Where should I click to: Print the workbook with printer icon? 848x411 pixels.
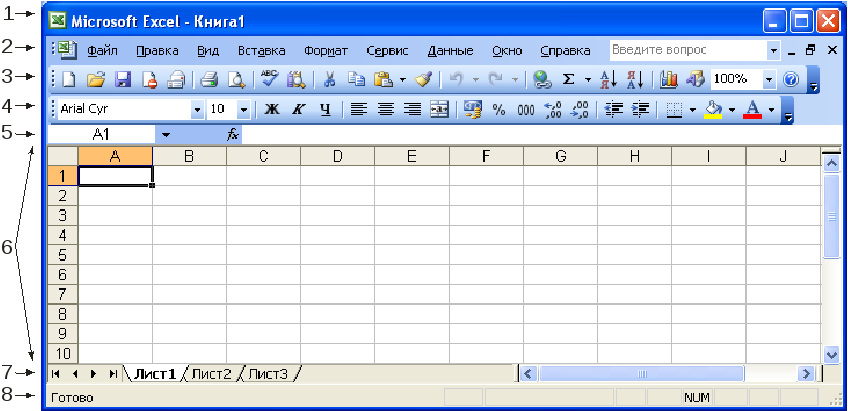[x=209, y=79]
